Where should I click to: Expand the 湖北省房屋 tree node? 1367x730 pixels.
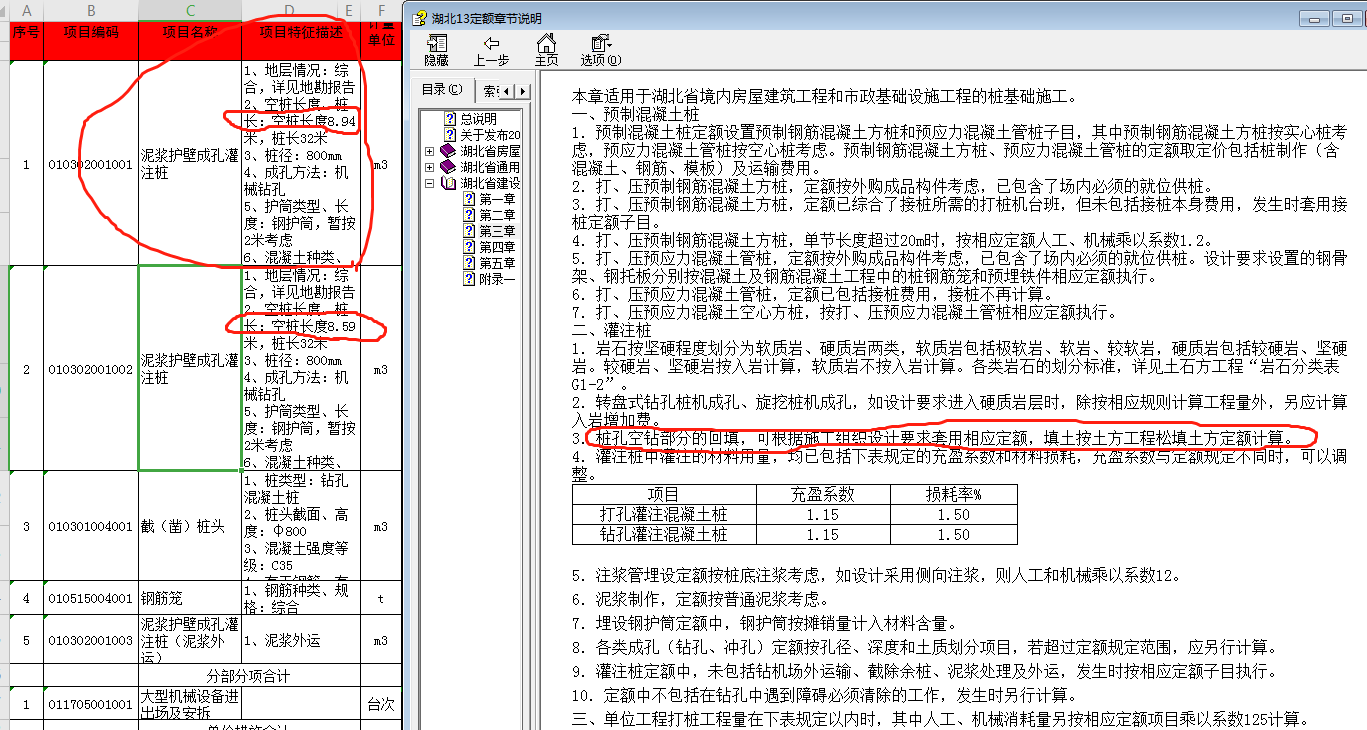(x=430, y=151)
